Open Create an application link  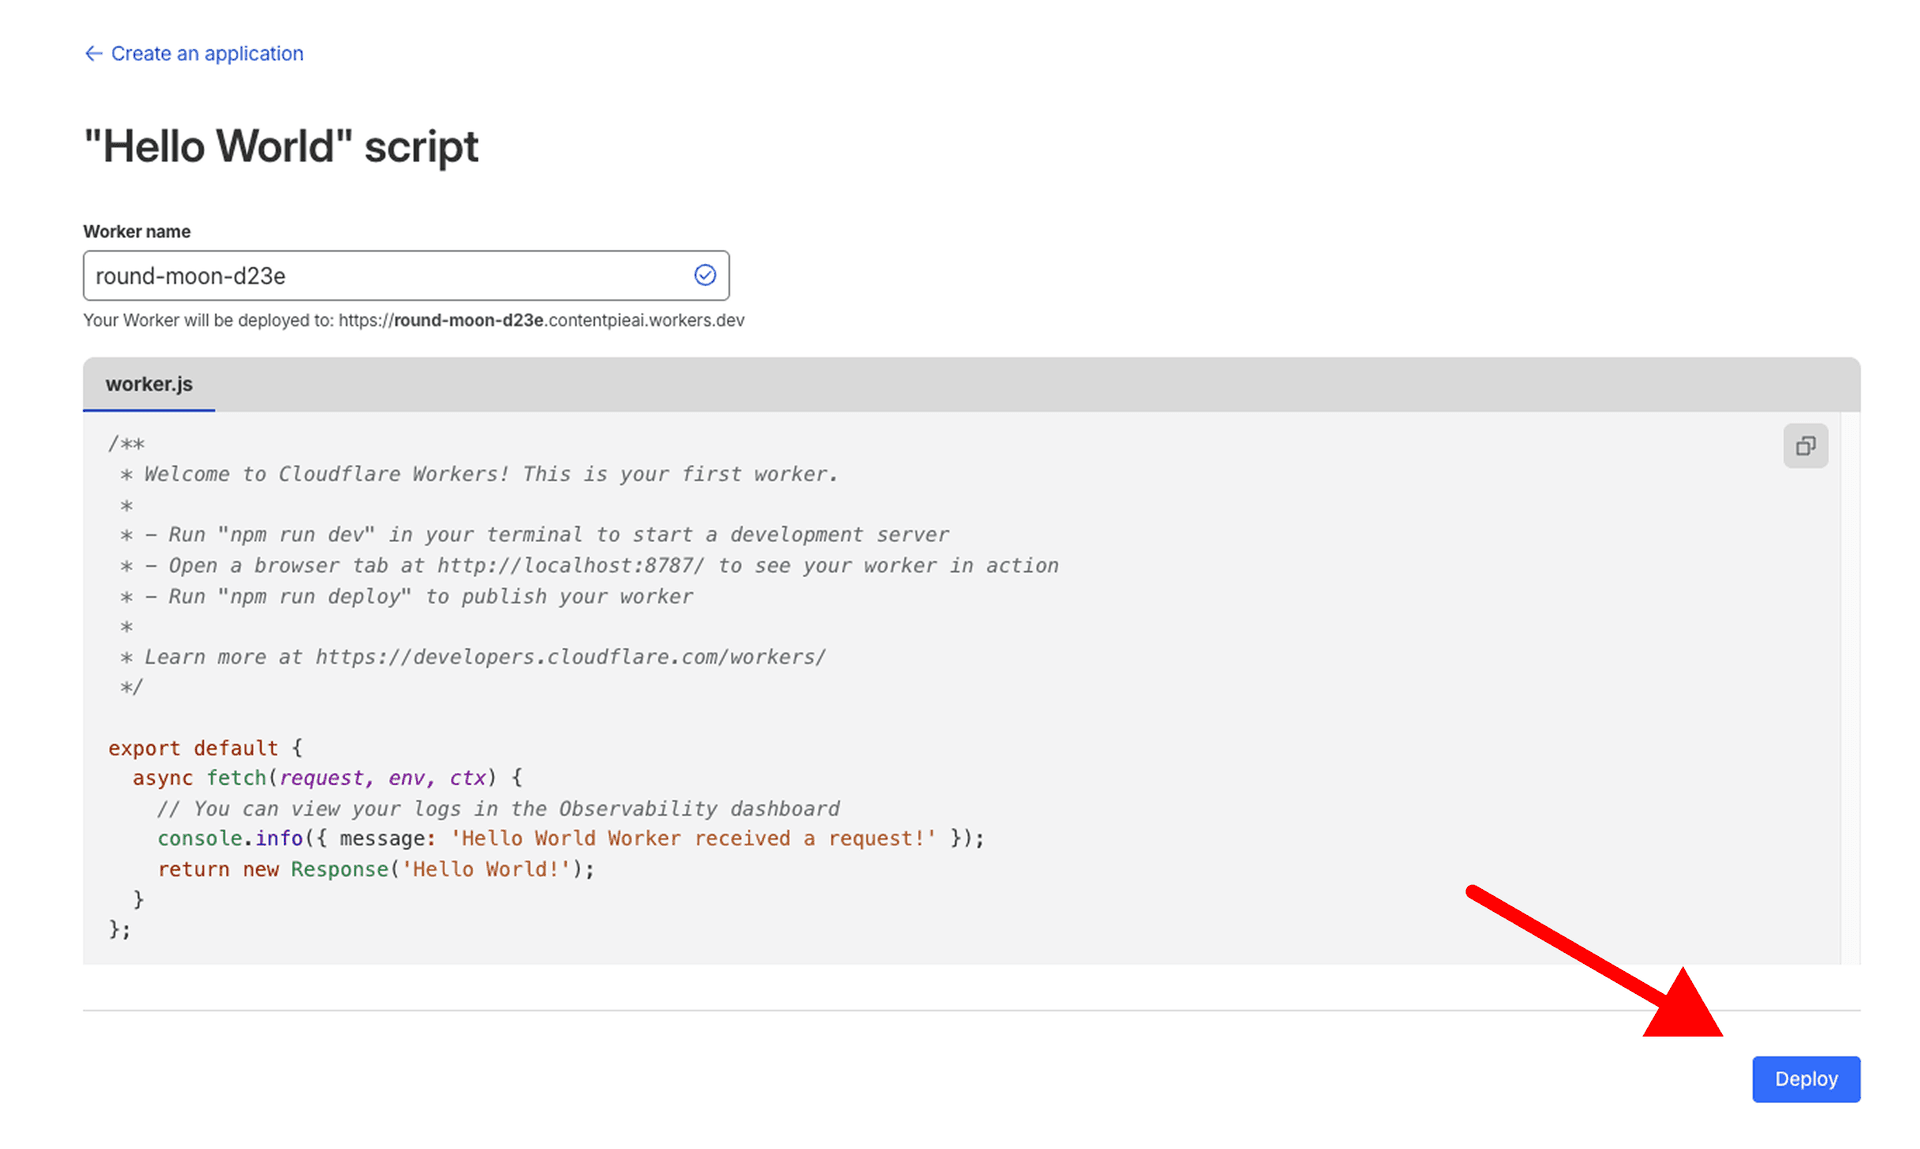point(208,53)
